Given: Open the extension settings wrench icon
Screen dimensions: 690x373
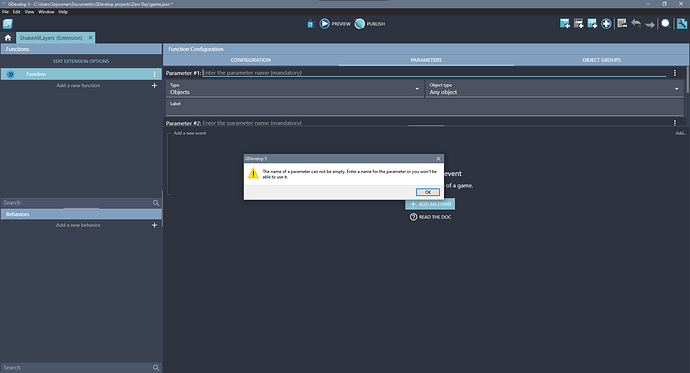Looking at the screenshot, I should pyautogui.click(x=682, y=24).
